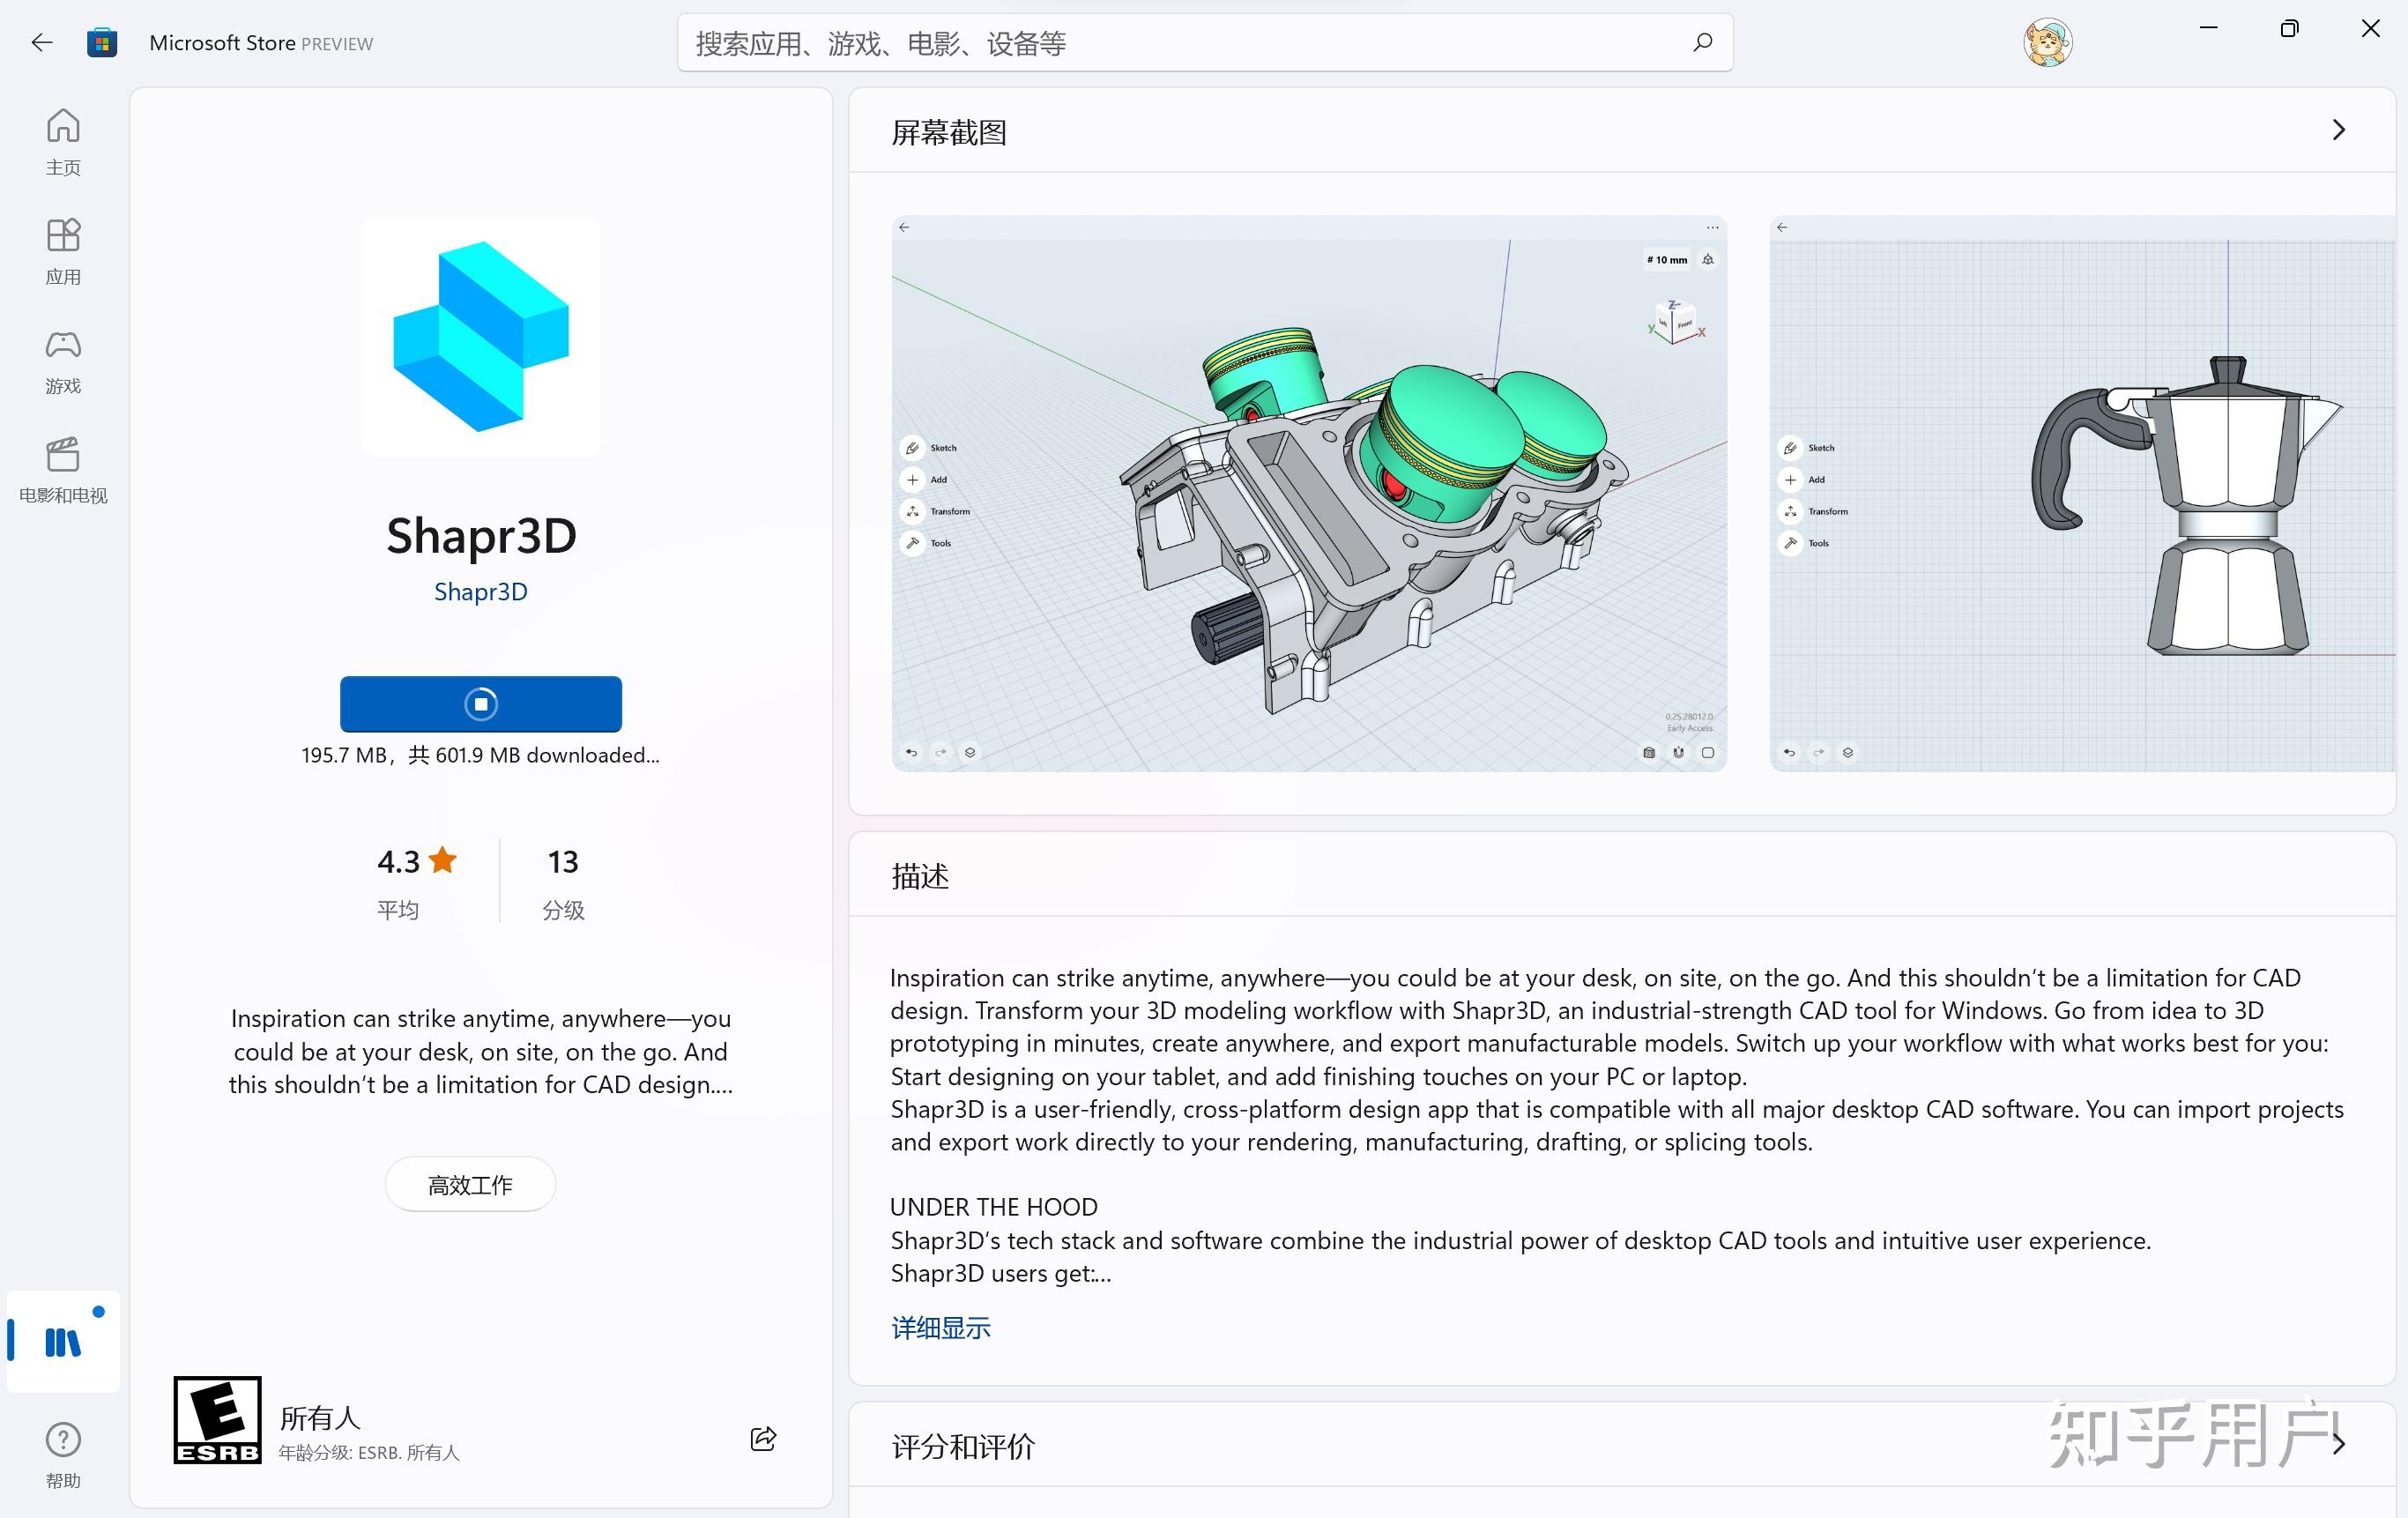Open the 游戏 section
This screenshot has width=2408, height=1518.
pyautogui.click(x=62, y=360)
